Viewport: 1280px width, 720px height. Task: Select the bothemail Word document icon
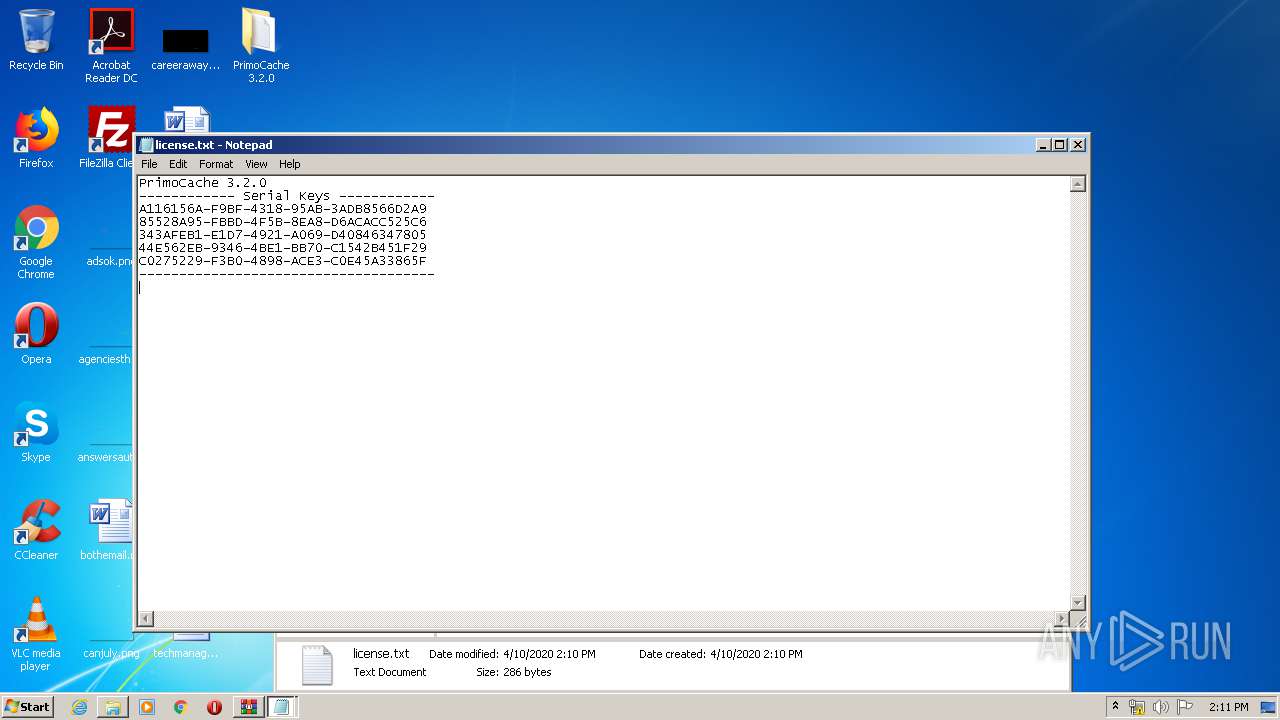(x=108, y=530)
